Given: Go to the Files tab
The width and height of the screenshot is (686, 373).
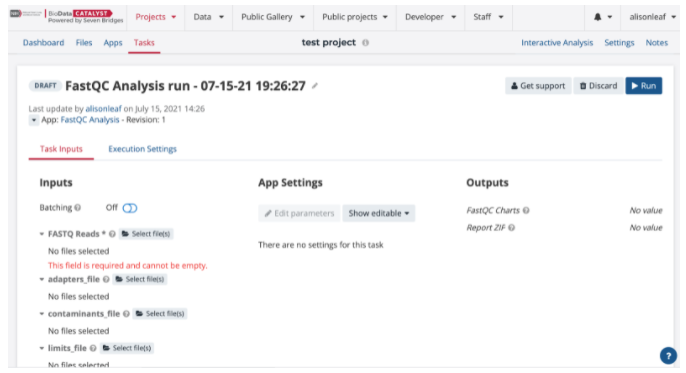Looking at the screenshot, I should (84, 42).
